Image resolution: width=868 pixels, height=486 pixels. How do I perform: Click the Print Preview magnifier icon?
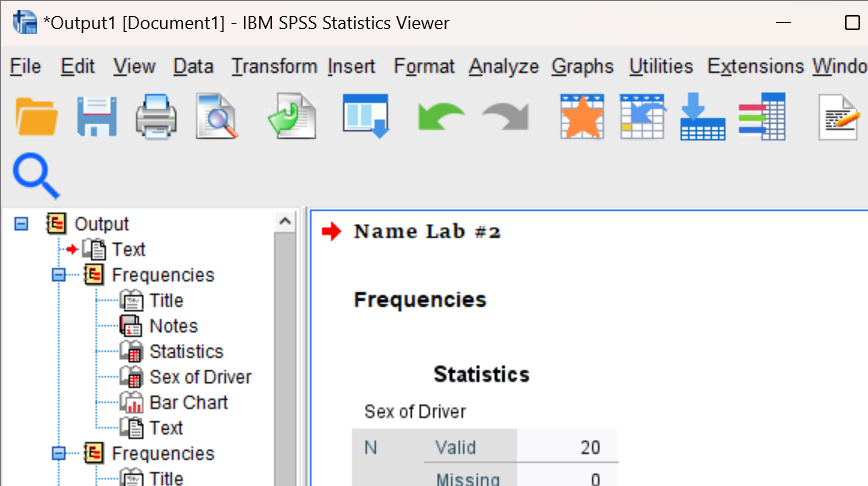216,117
